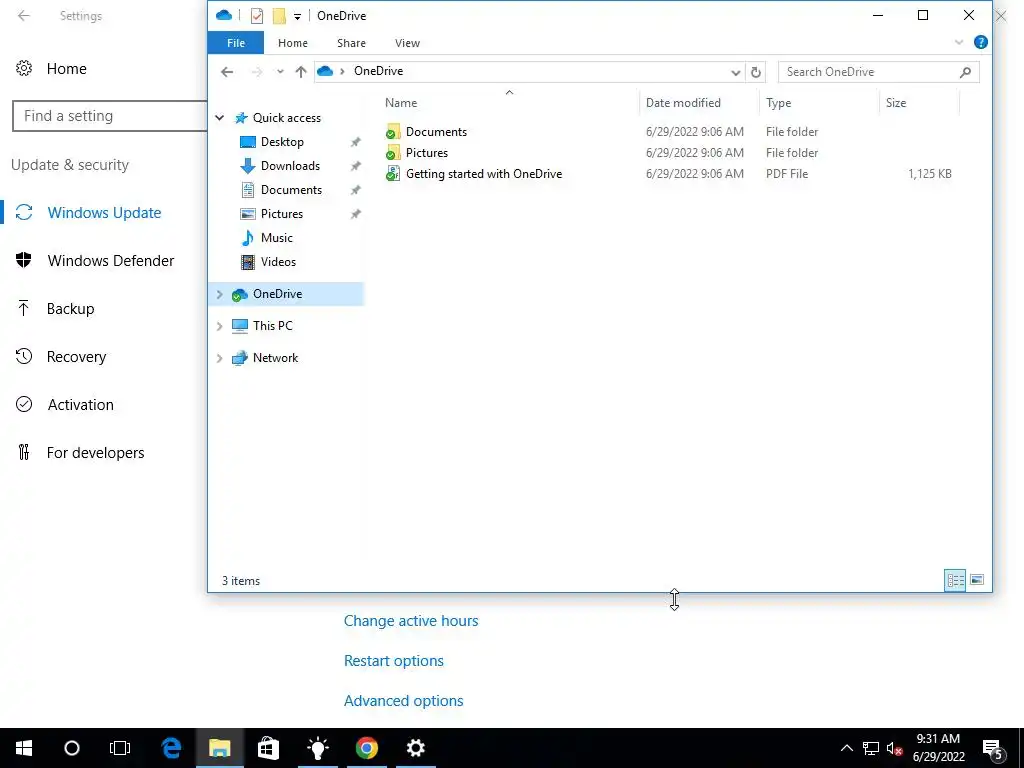Click the OneDrive address bar path
Viewport: 1024px width, 768px height.
[378, 71]
